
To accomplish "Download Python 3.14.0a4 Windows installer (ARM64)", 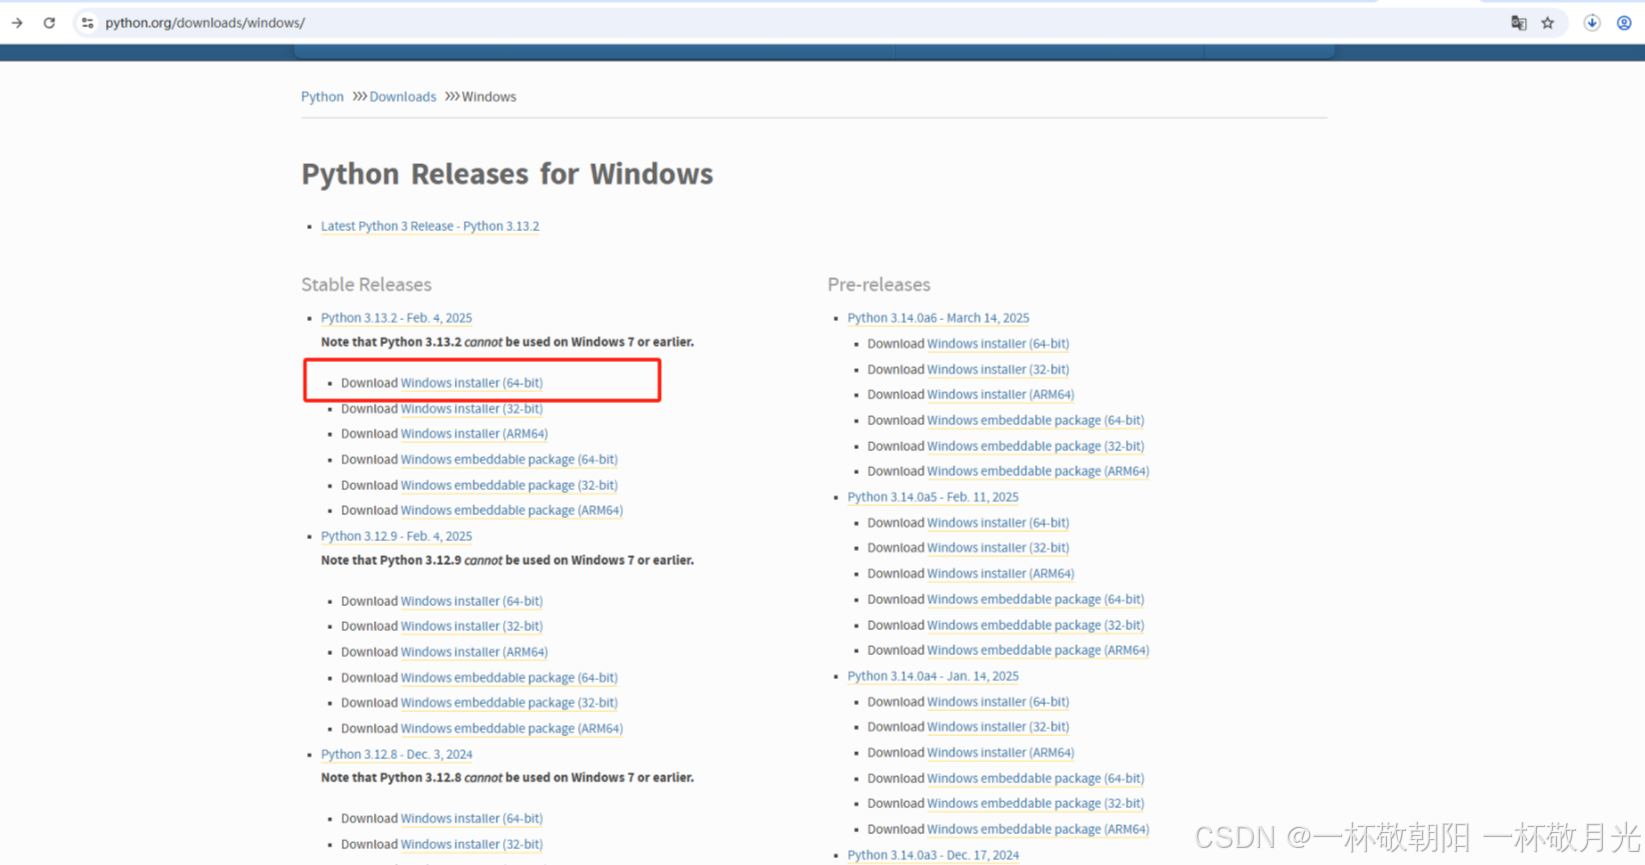I will 1001,753.
